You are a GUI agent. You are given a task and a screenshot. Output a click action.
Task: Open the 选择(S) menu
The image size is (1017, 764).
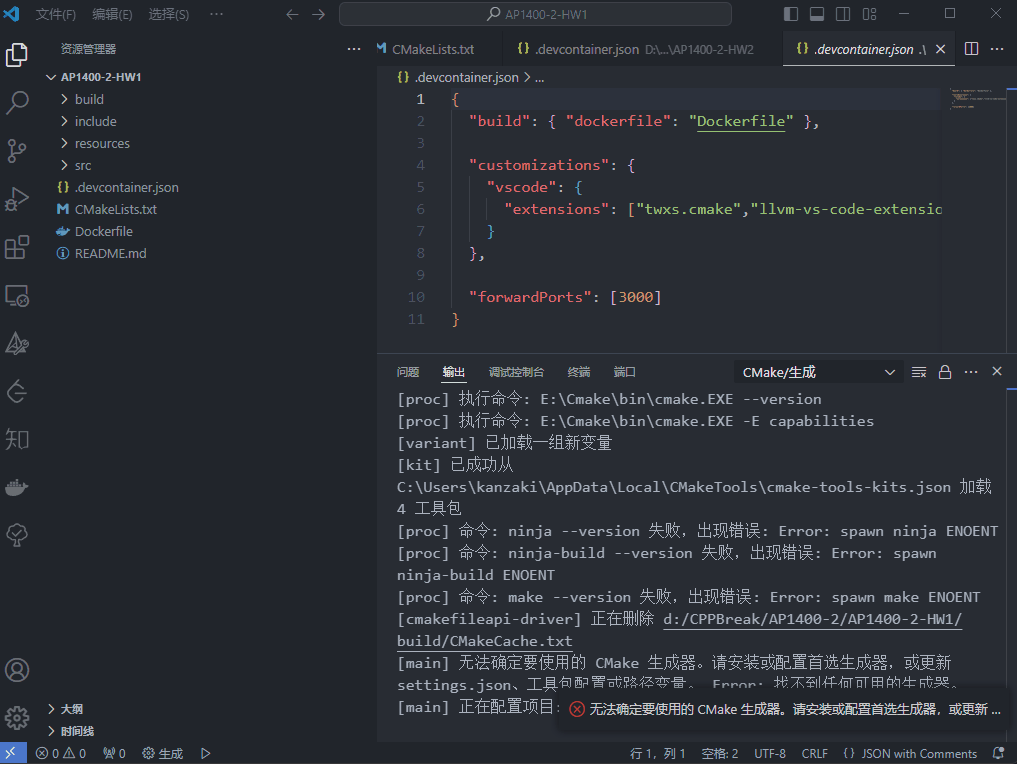[x=169, y=14]
